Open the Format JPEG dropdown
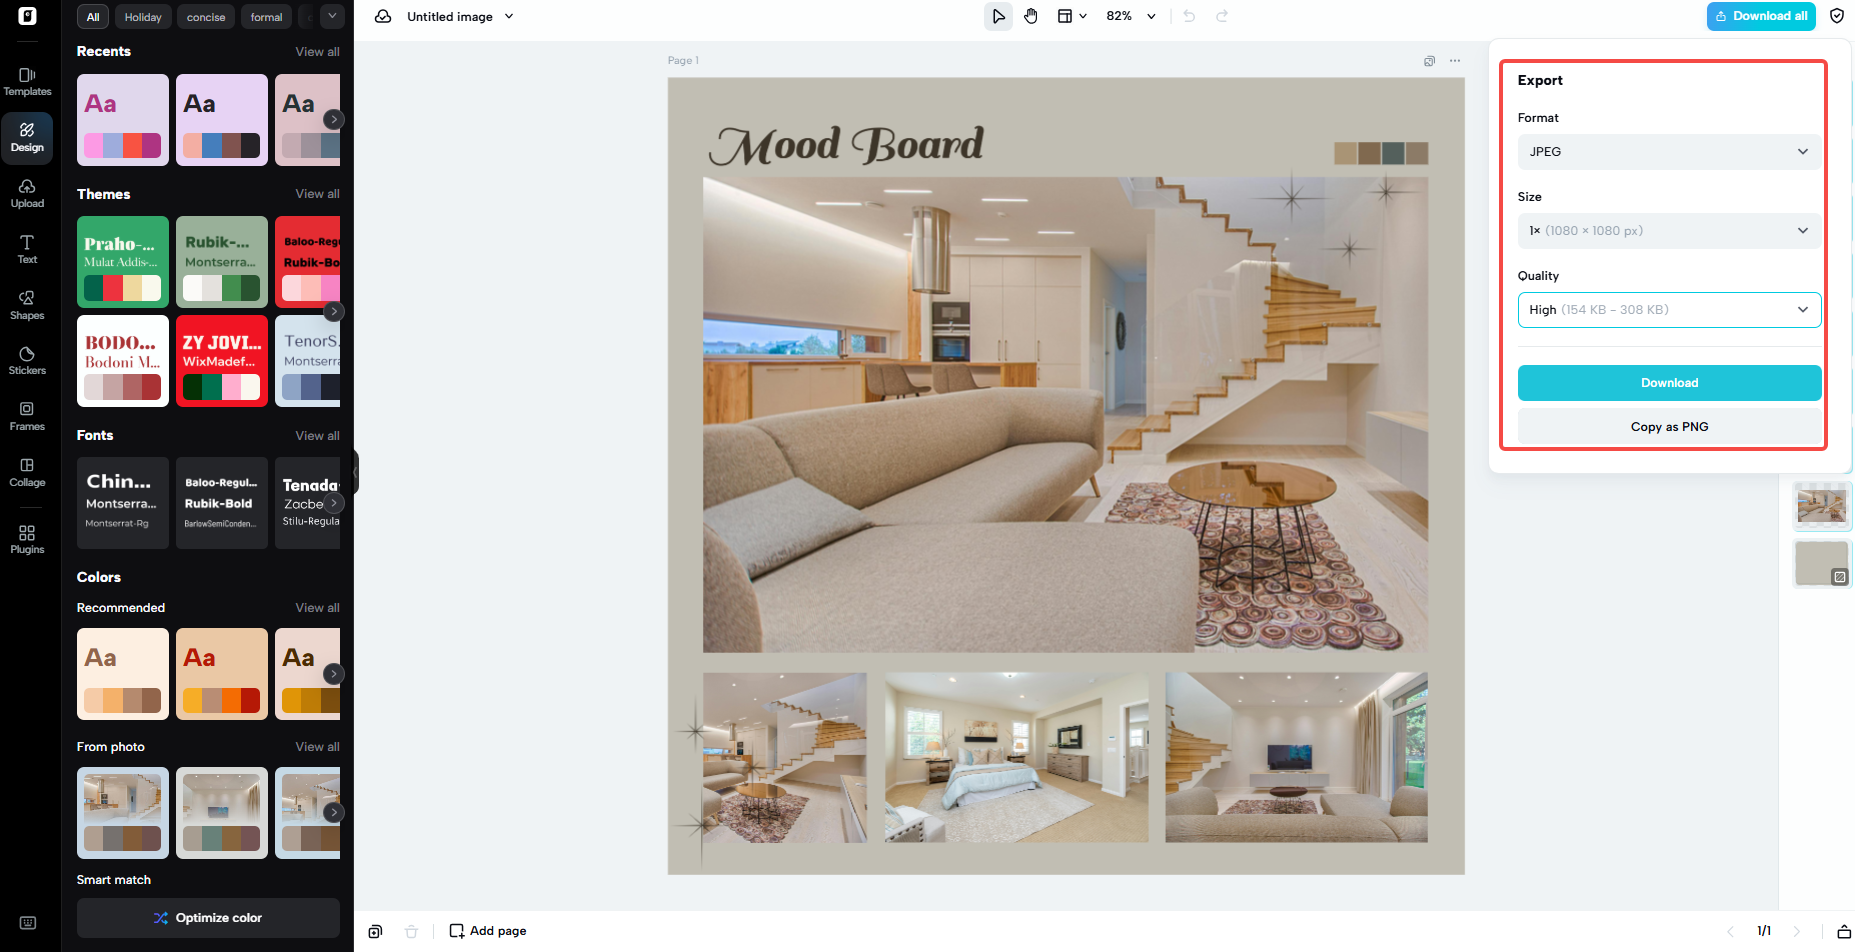Screen dimensions: 1855x952 [x=1669, y=152]
